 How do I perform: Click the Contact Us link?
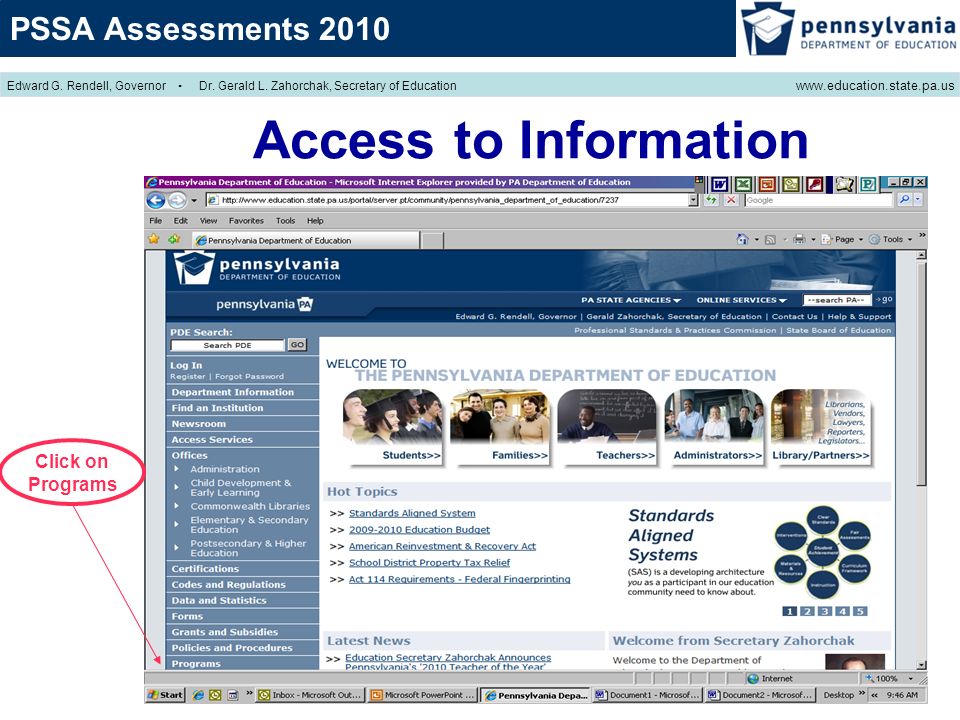[x=794, y=317]
